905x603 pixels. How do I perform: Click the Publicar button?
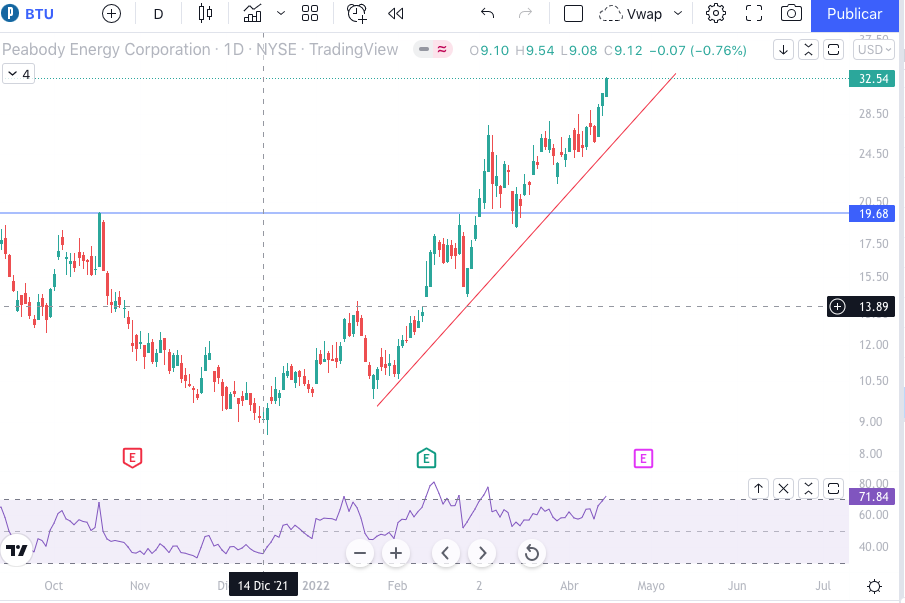pyautogui.click(x=854, y=14)
